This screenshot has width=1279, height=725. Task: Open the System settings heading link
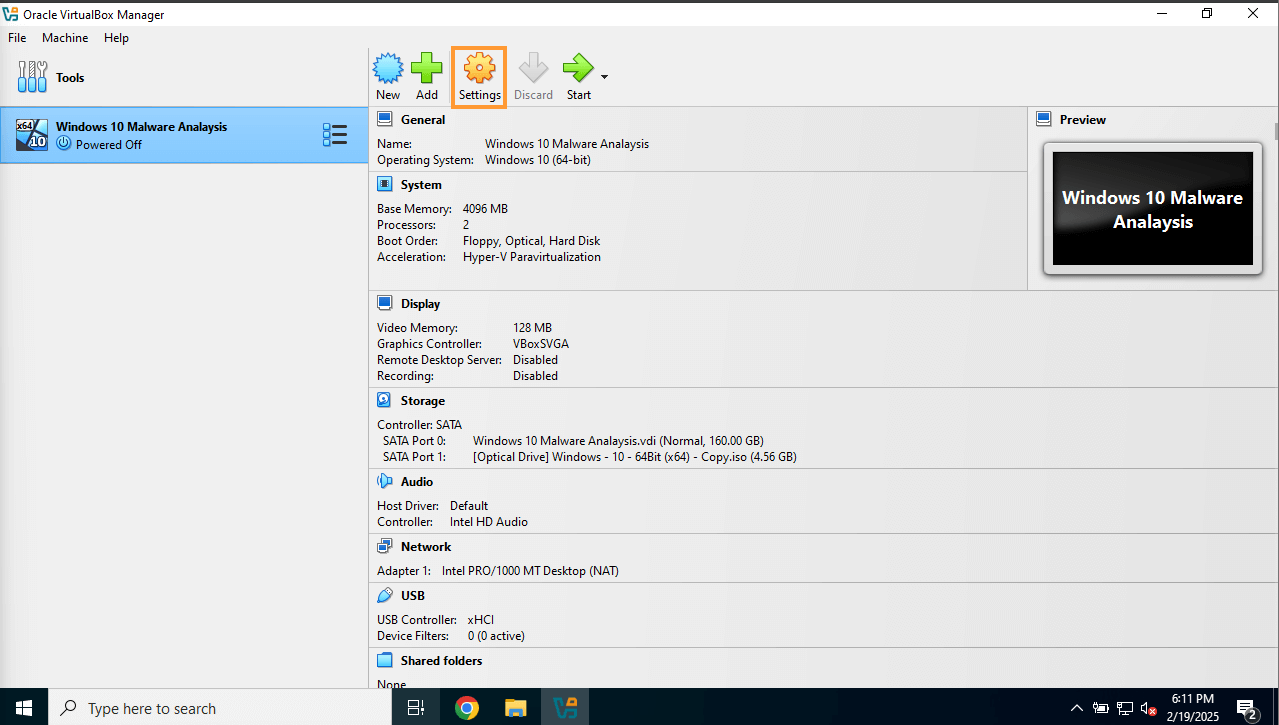421,185
